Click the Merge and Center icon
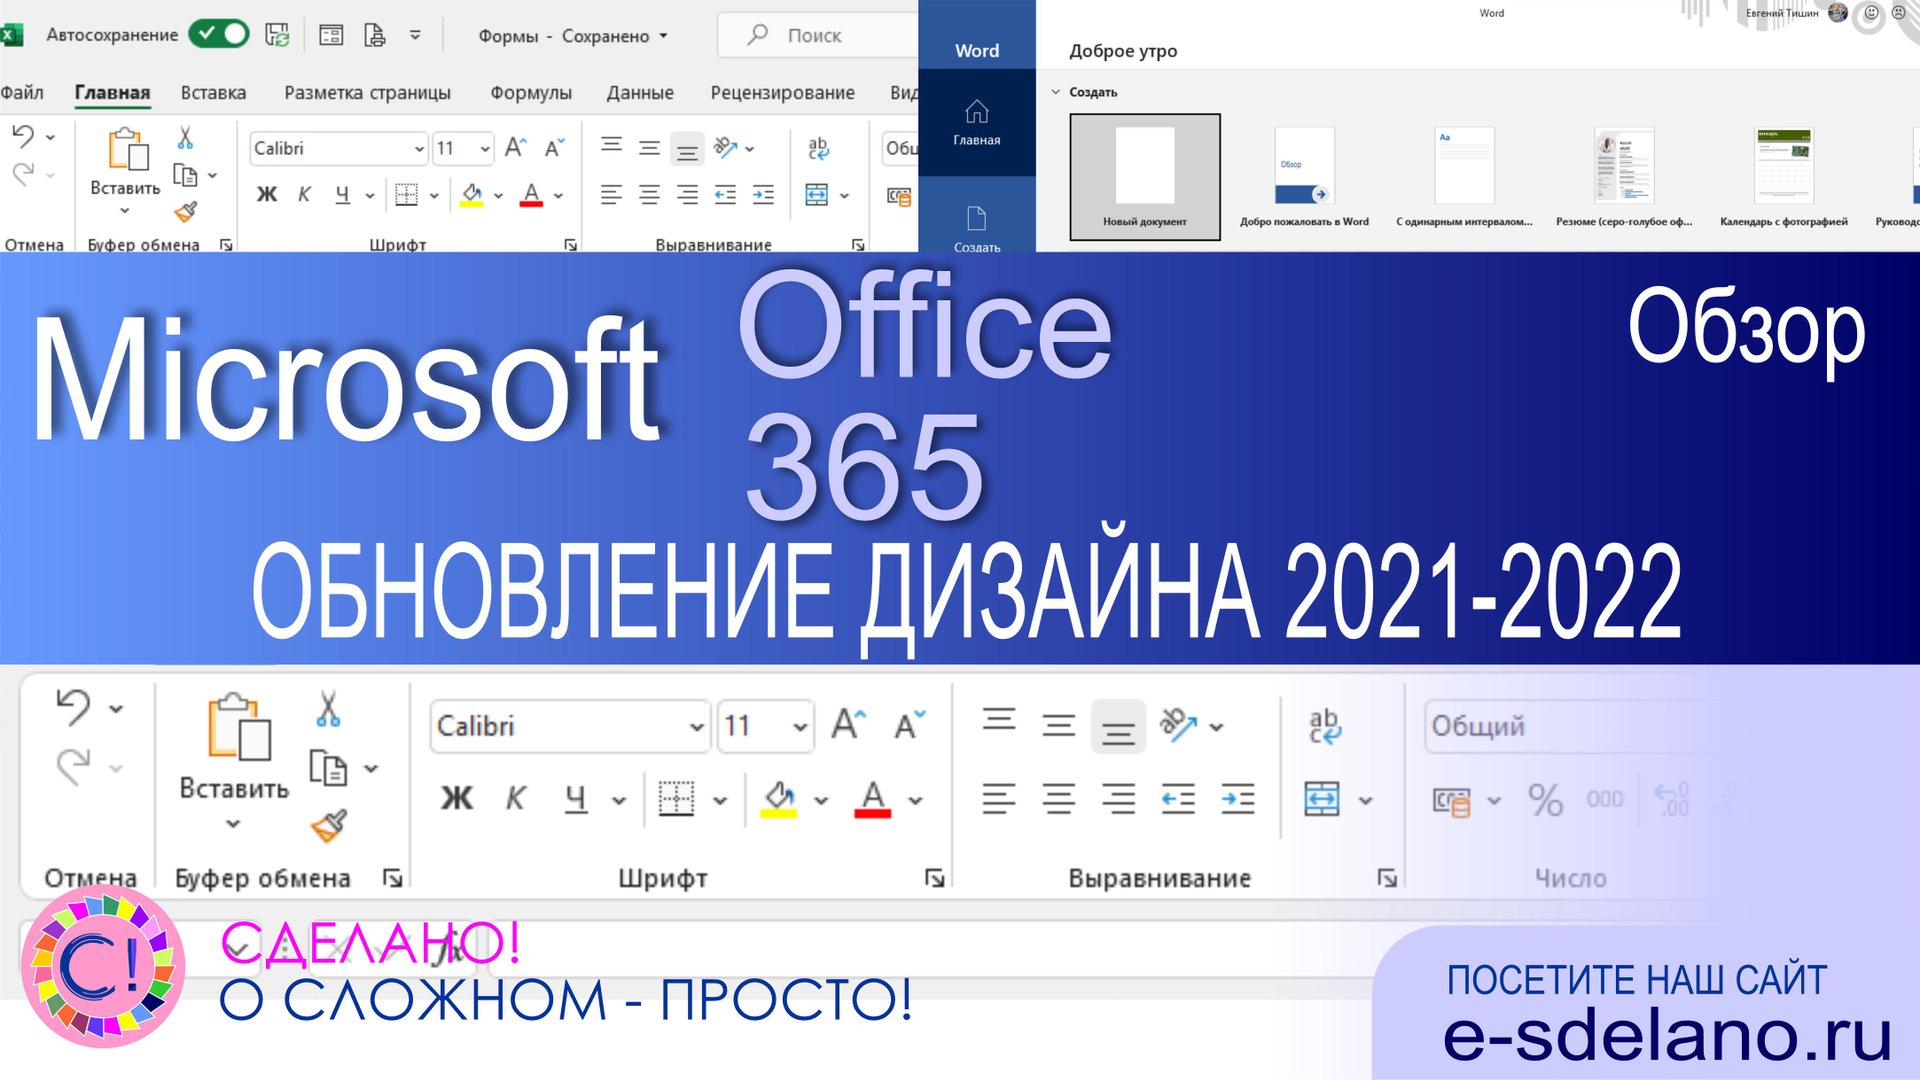1920x1080 pixels. (x=1322, y=799)
